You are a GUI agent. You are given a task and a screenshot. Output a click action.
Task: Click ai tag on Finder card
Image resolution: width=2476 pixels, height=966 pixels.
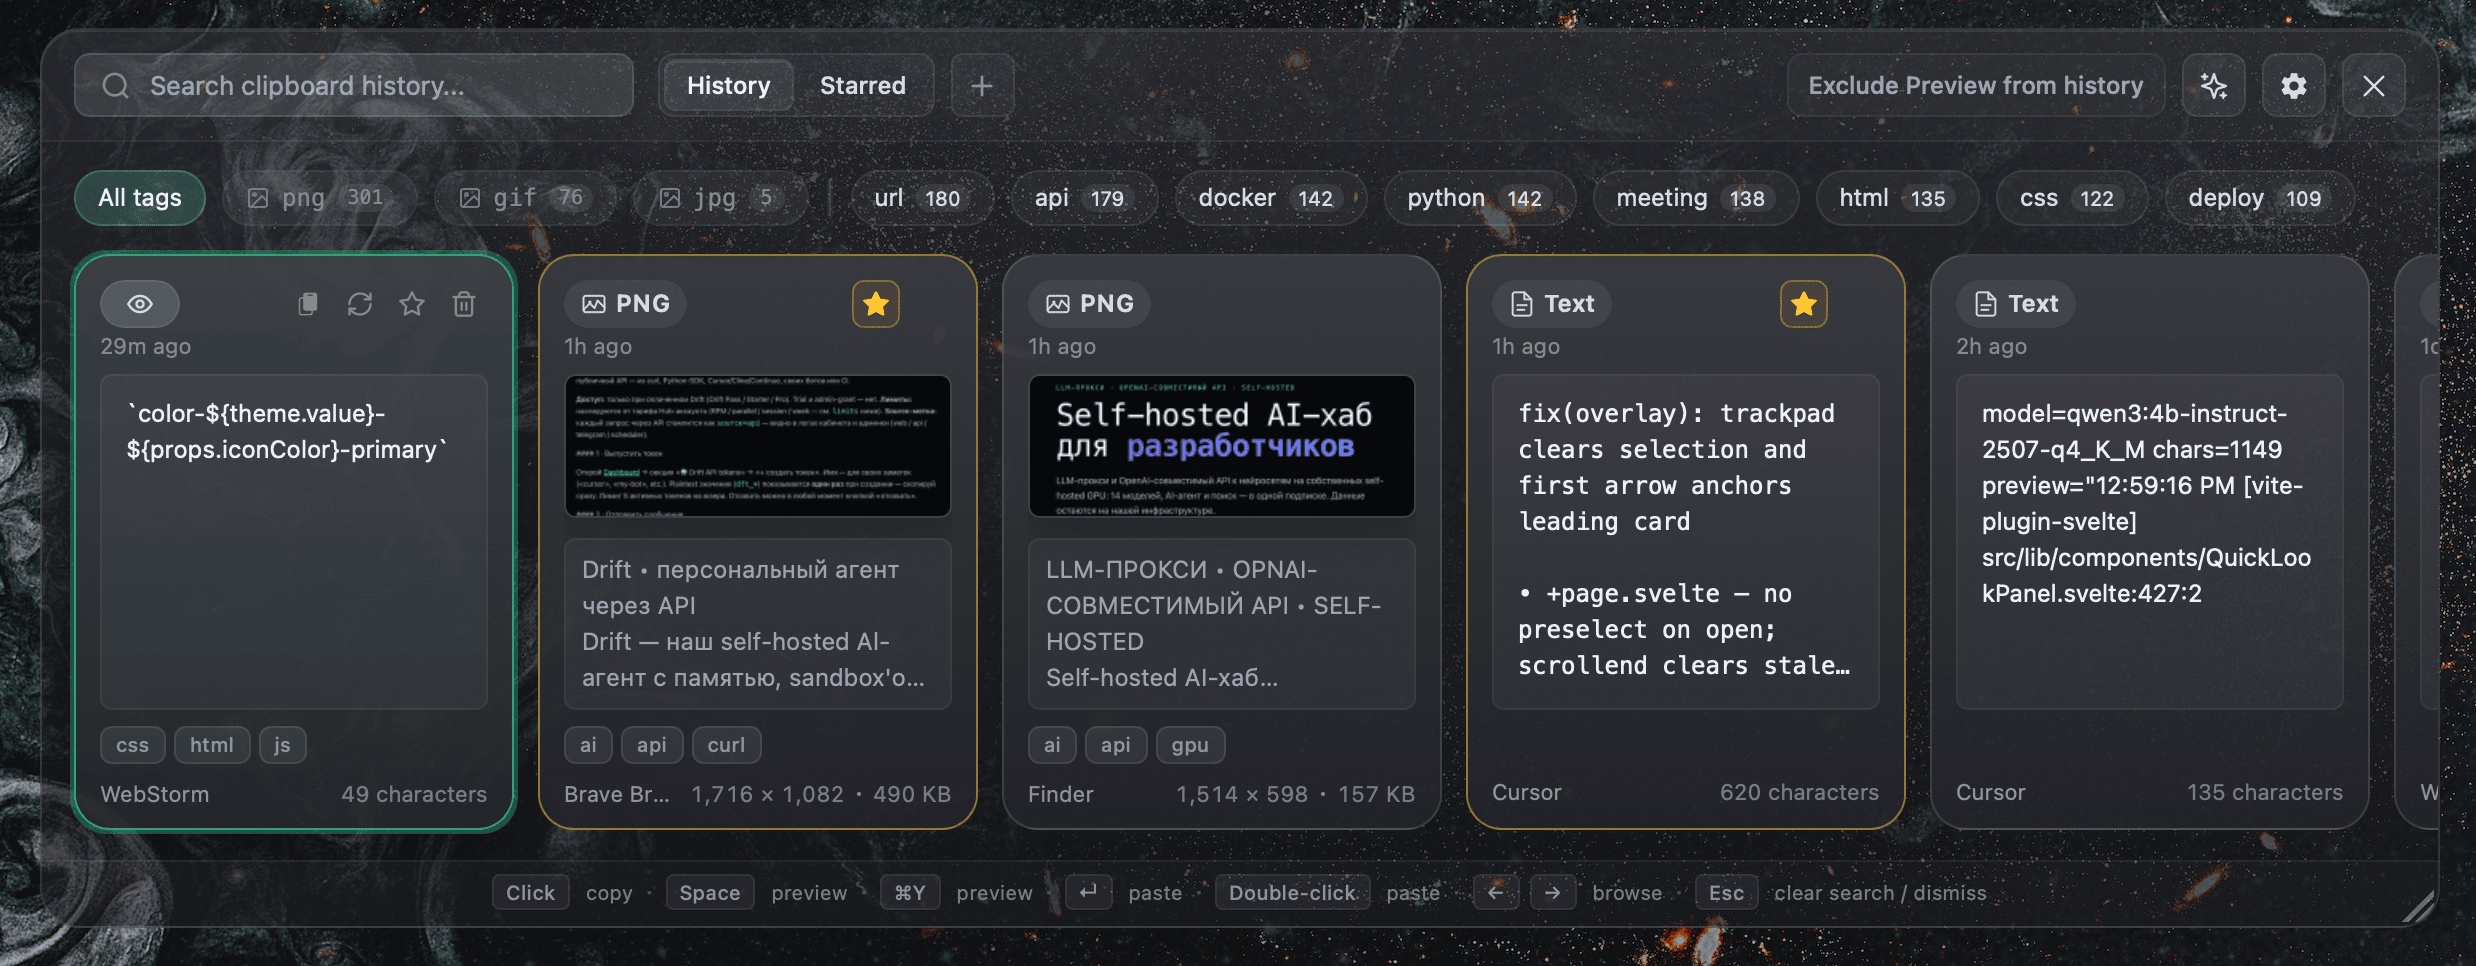(1052, 745)
